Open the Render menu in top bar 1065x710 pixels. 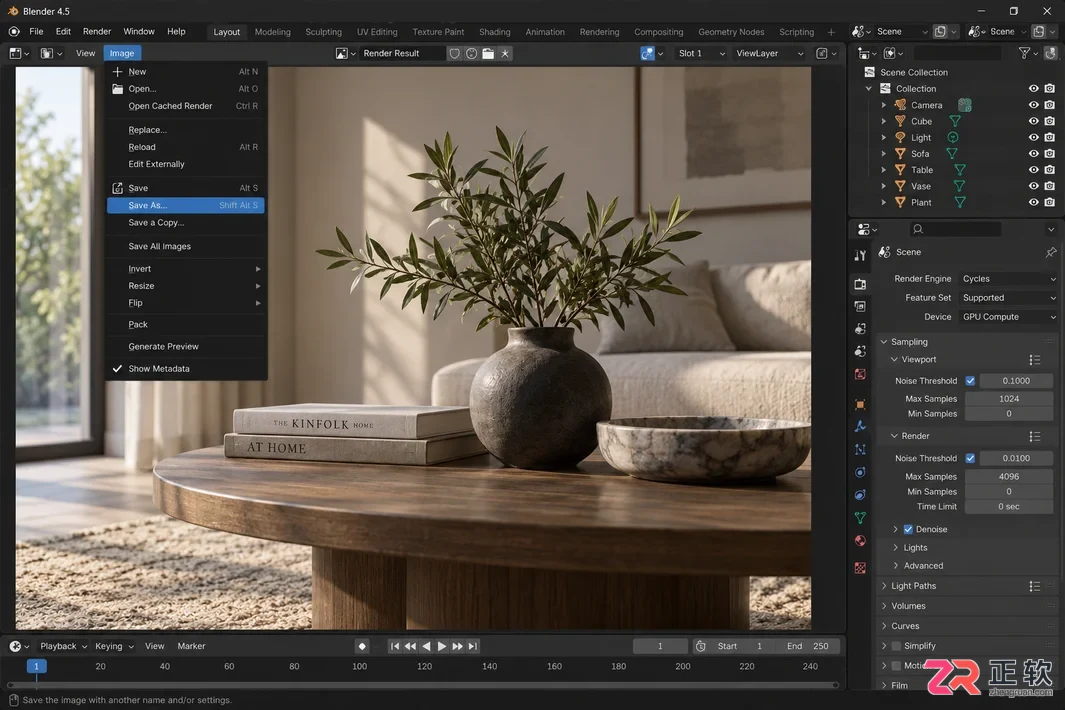[x=97, y=31]
